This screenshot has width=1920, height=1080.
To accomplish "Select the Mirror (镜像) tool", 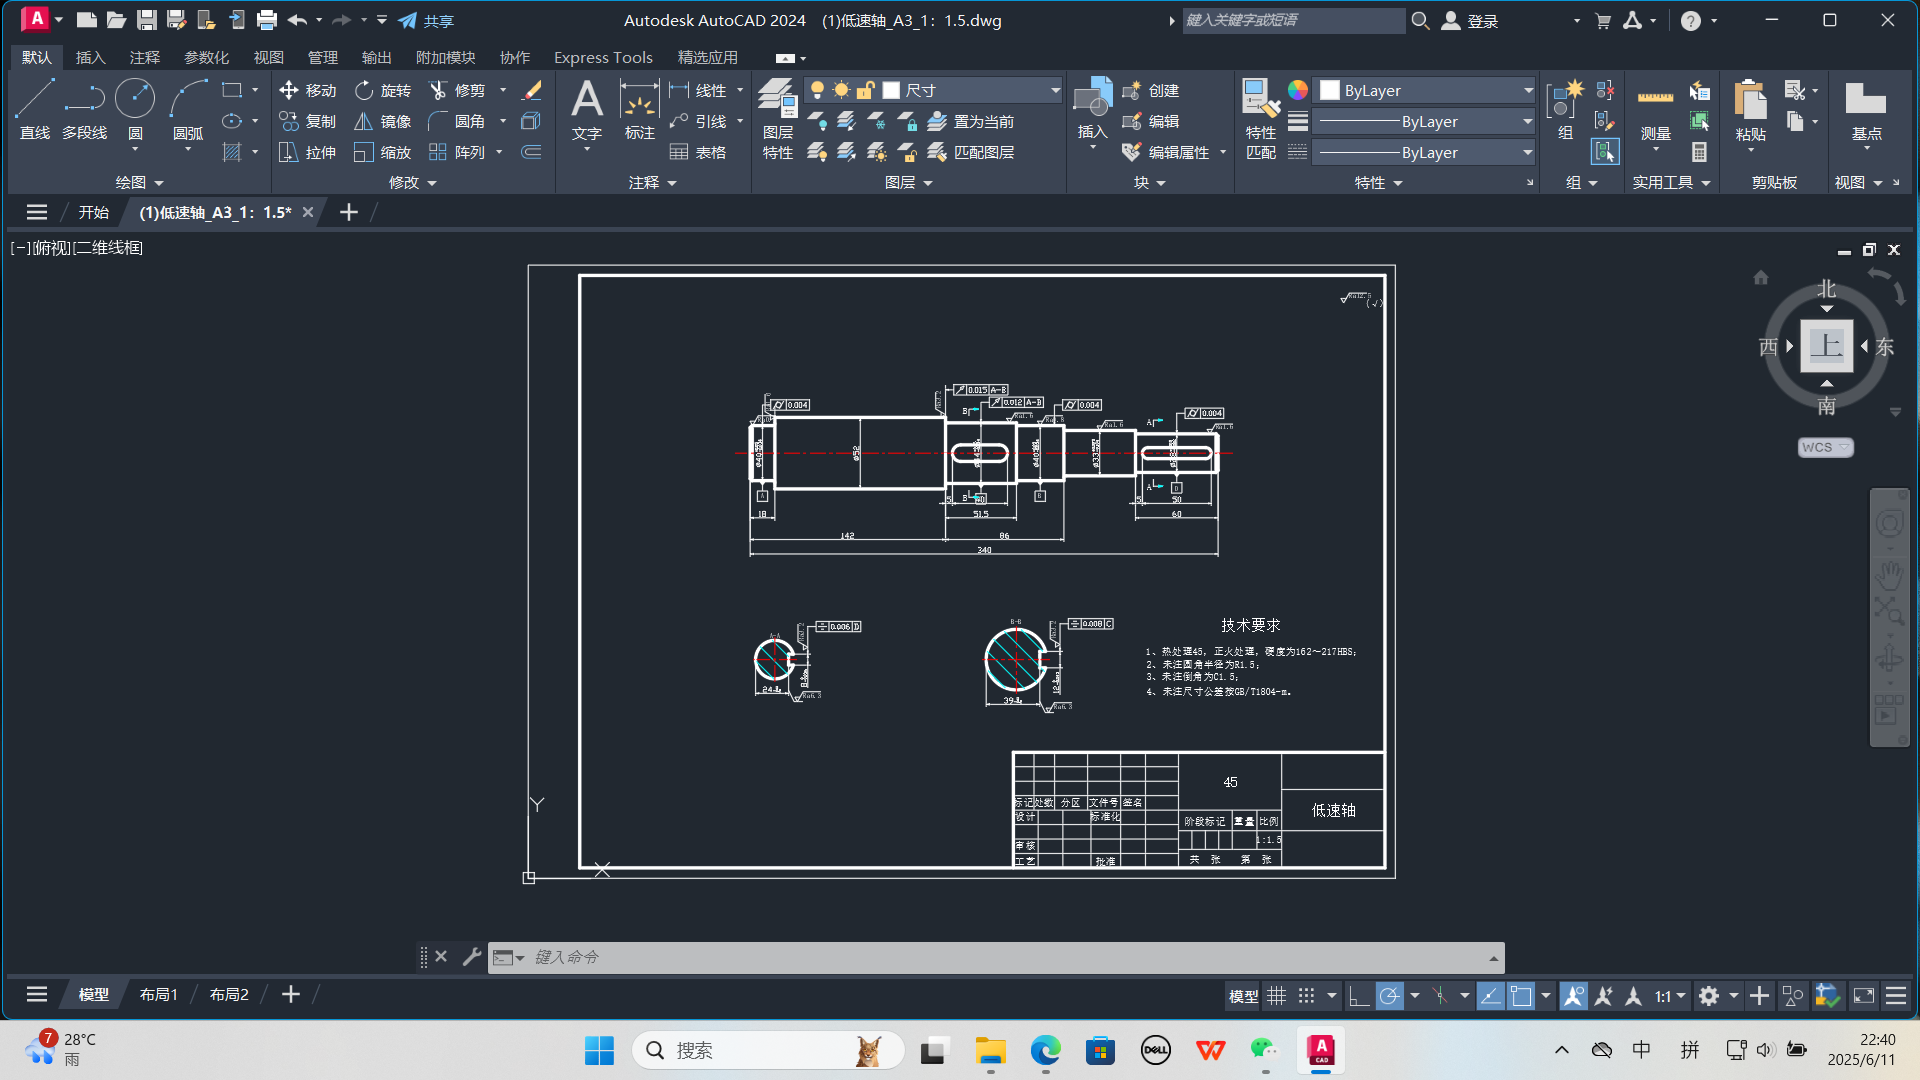I will click(x=383, y=121).
